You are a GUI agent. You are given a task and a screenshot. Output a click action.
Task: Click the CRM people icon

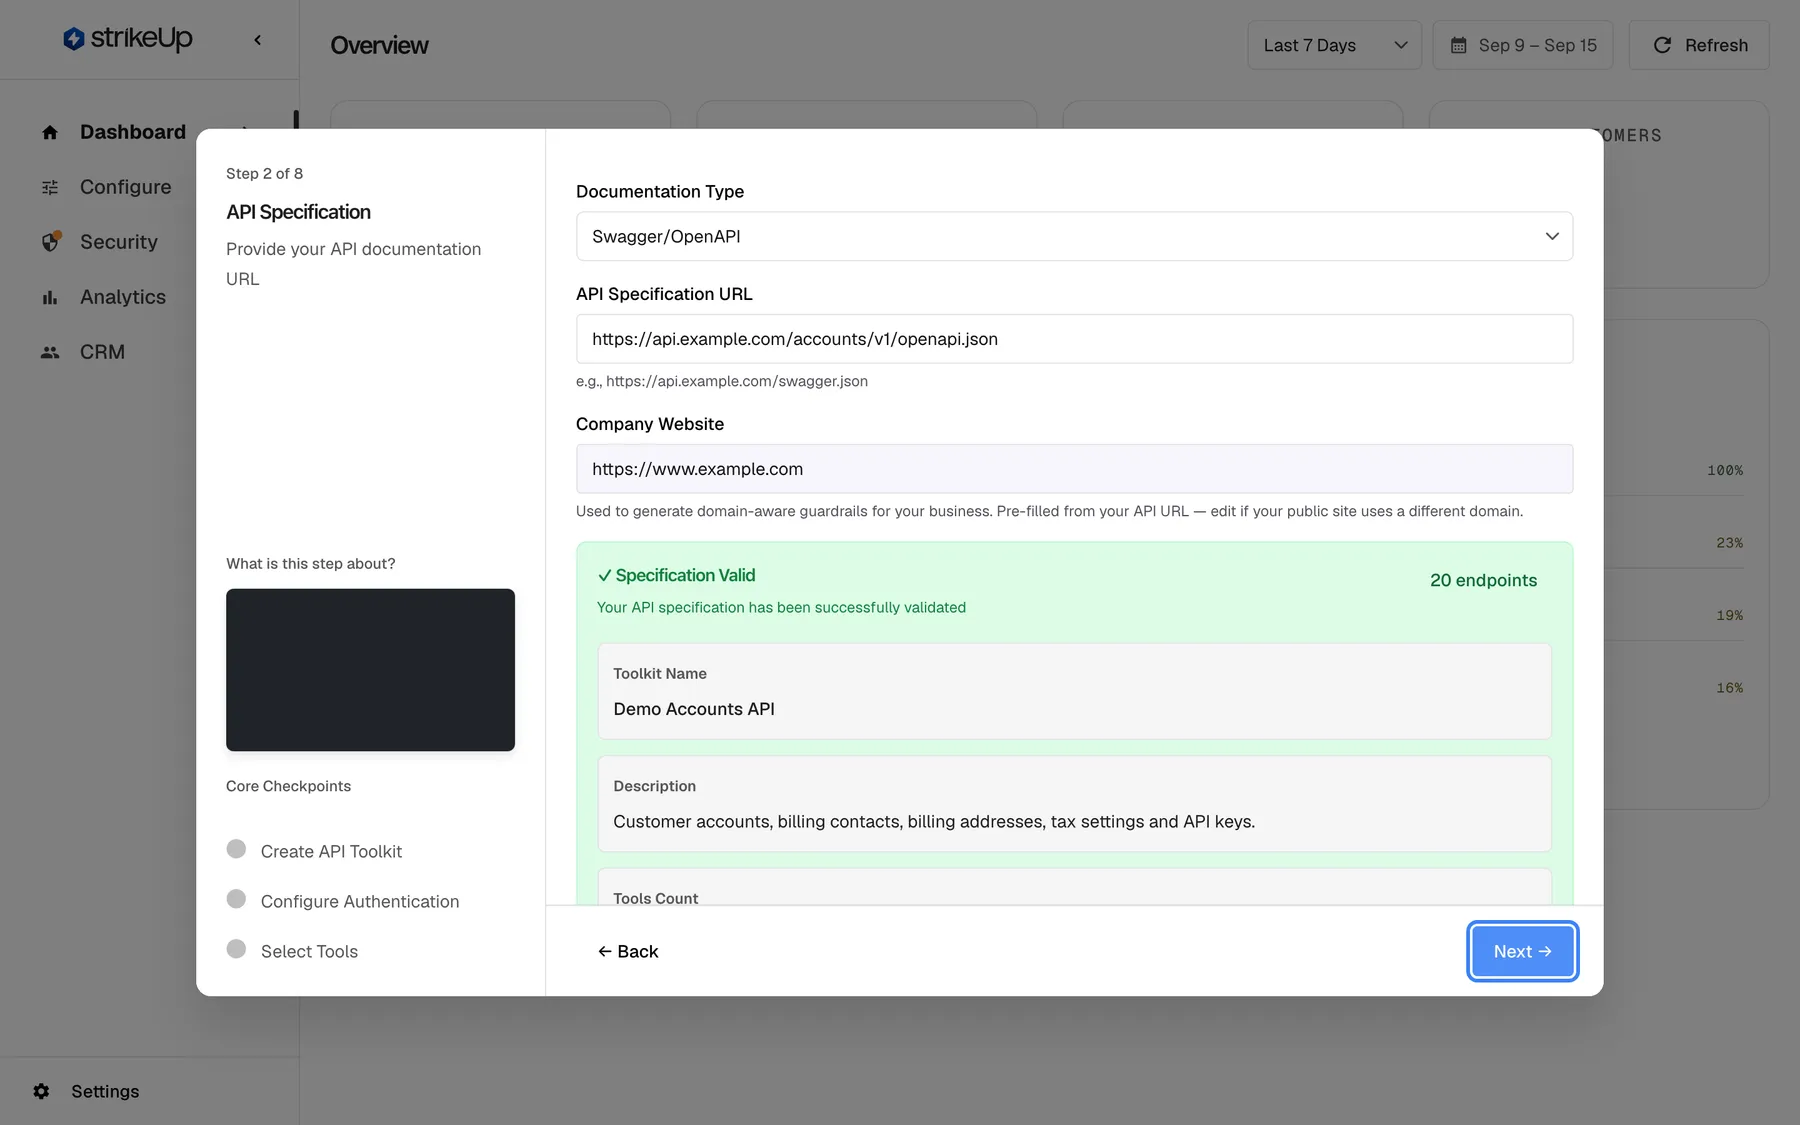[x=50, y=352]
